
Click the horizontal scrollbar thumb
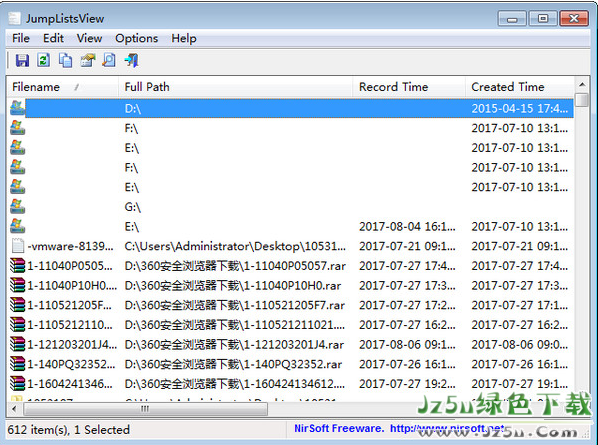(x=145, y=409)
